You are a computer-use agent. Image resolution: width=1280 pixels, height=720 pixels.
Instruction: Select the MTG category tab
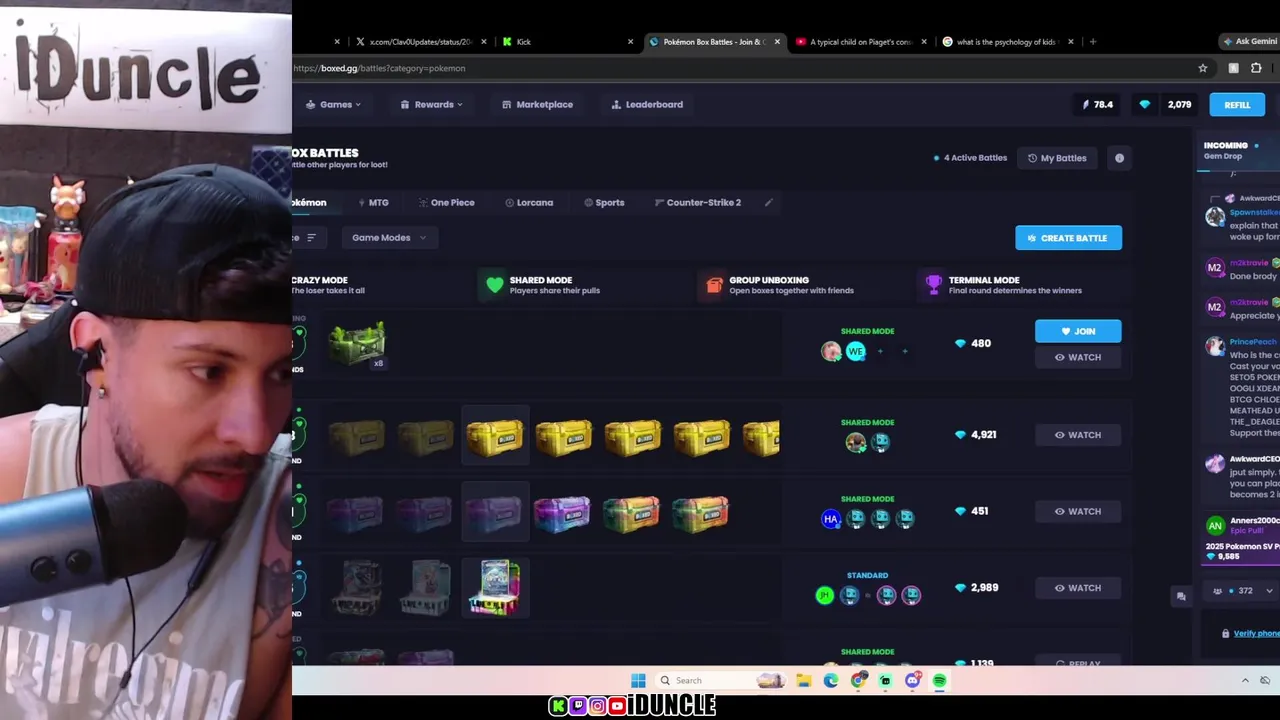(373, 202)
